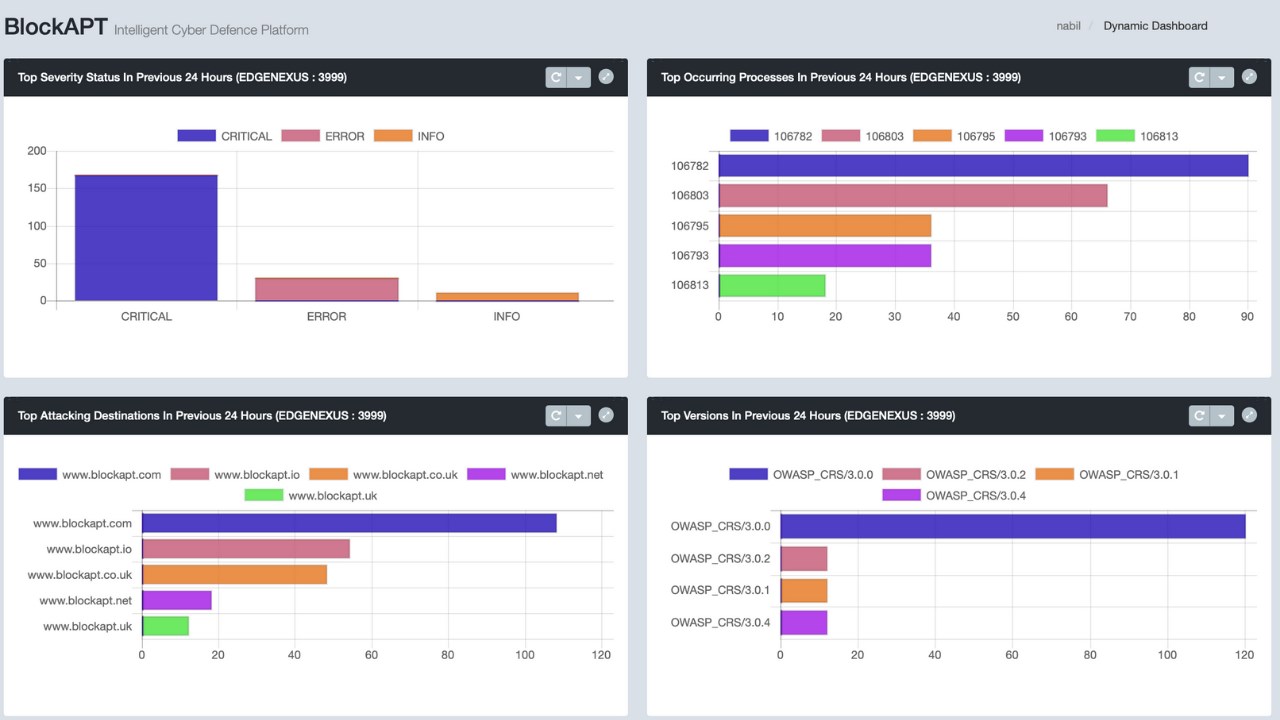
Task: Toggle the 106795 legend entry in the processes chart
Action: pos(954,136)
